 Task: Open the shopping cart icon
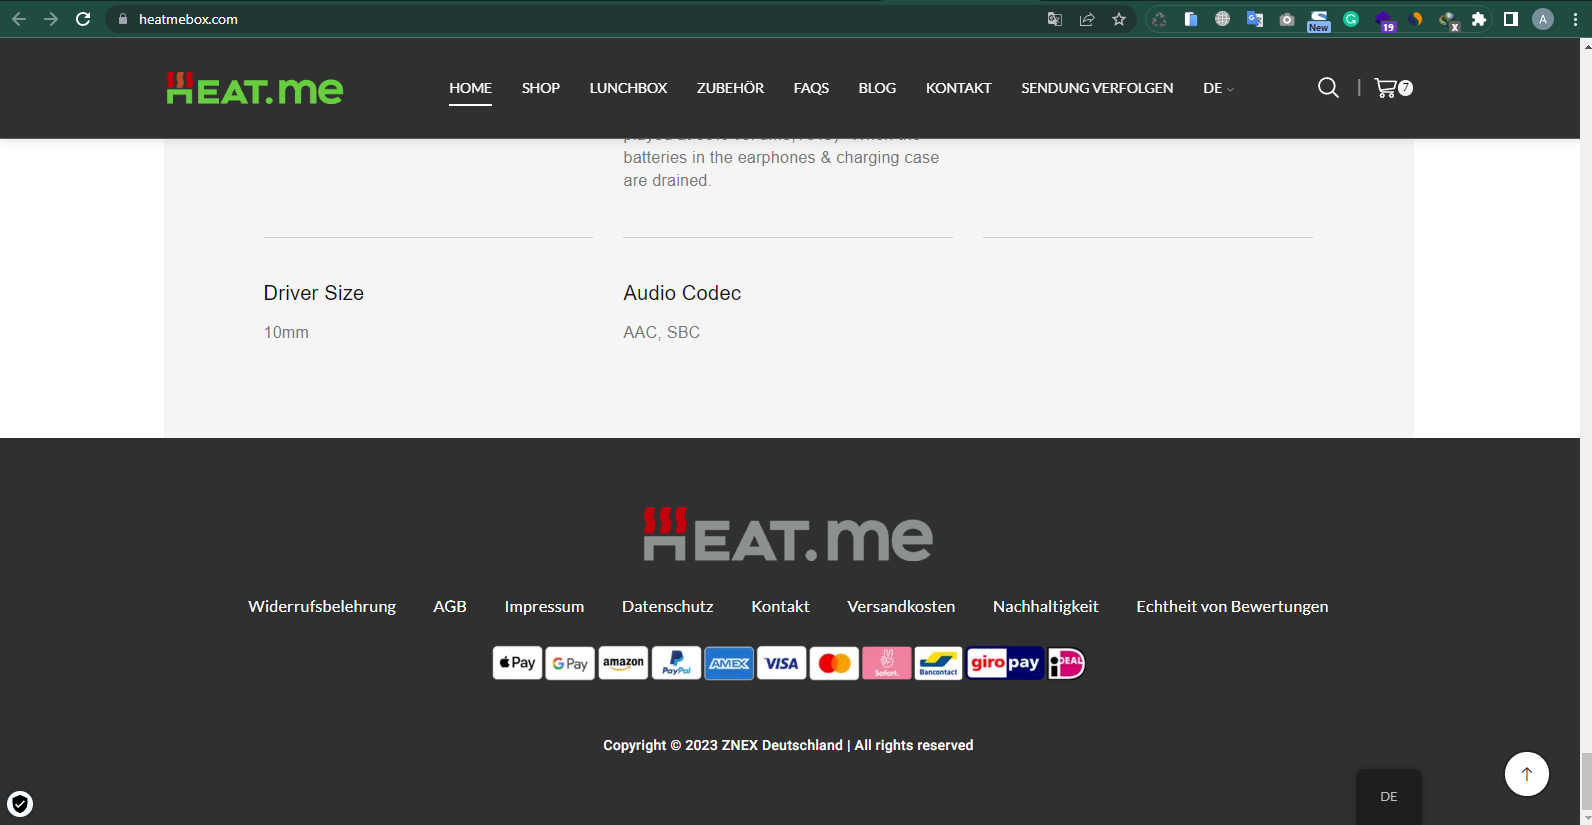[1393, 88]
